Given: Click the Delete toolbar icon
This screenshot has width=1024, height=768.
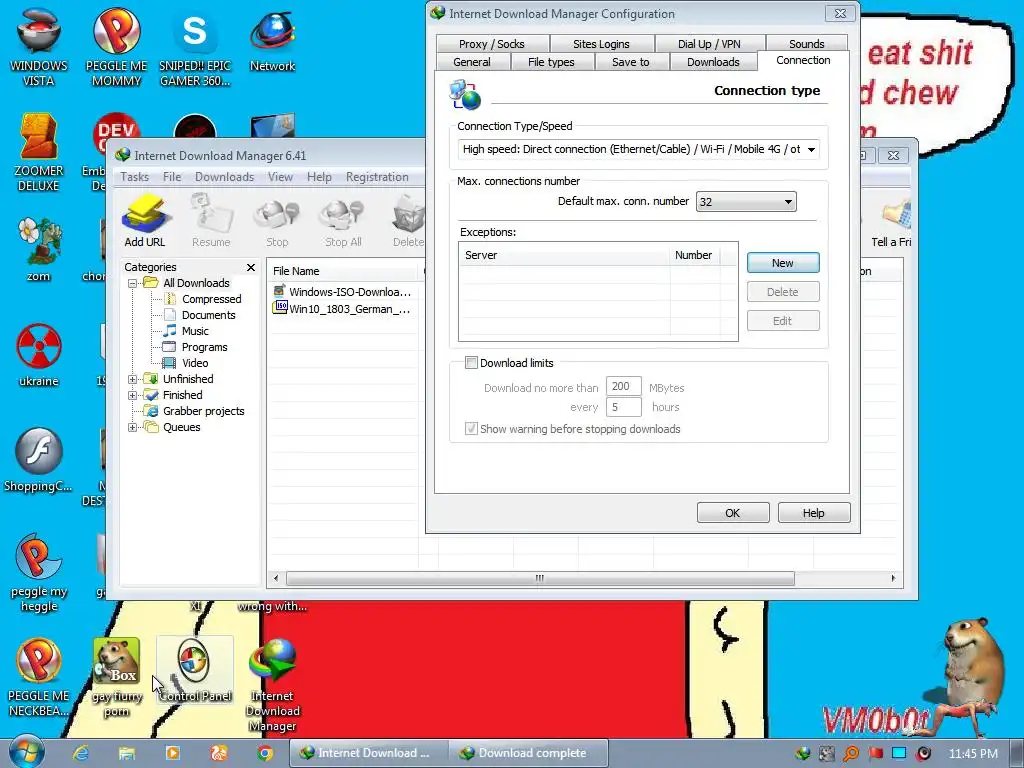Looking at the screenshot, I should tap(408, 221).
